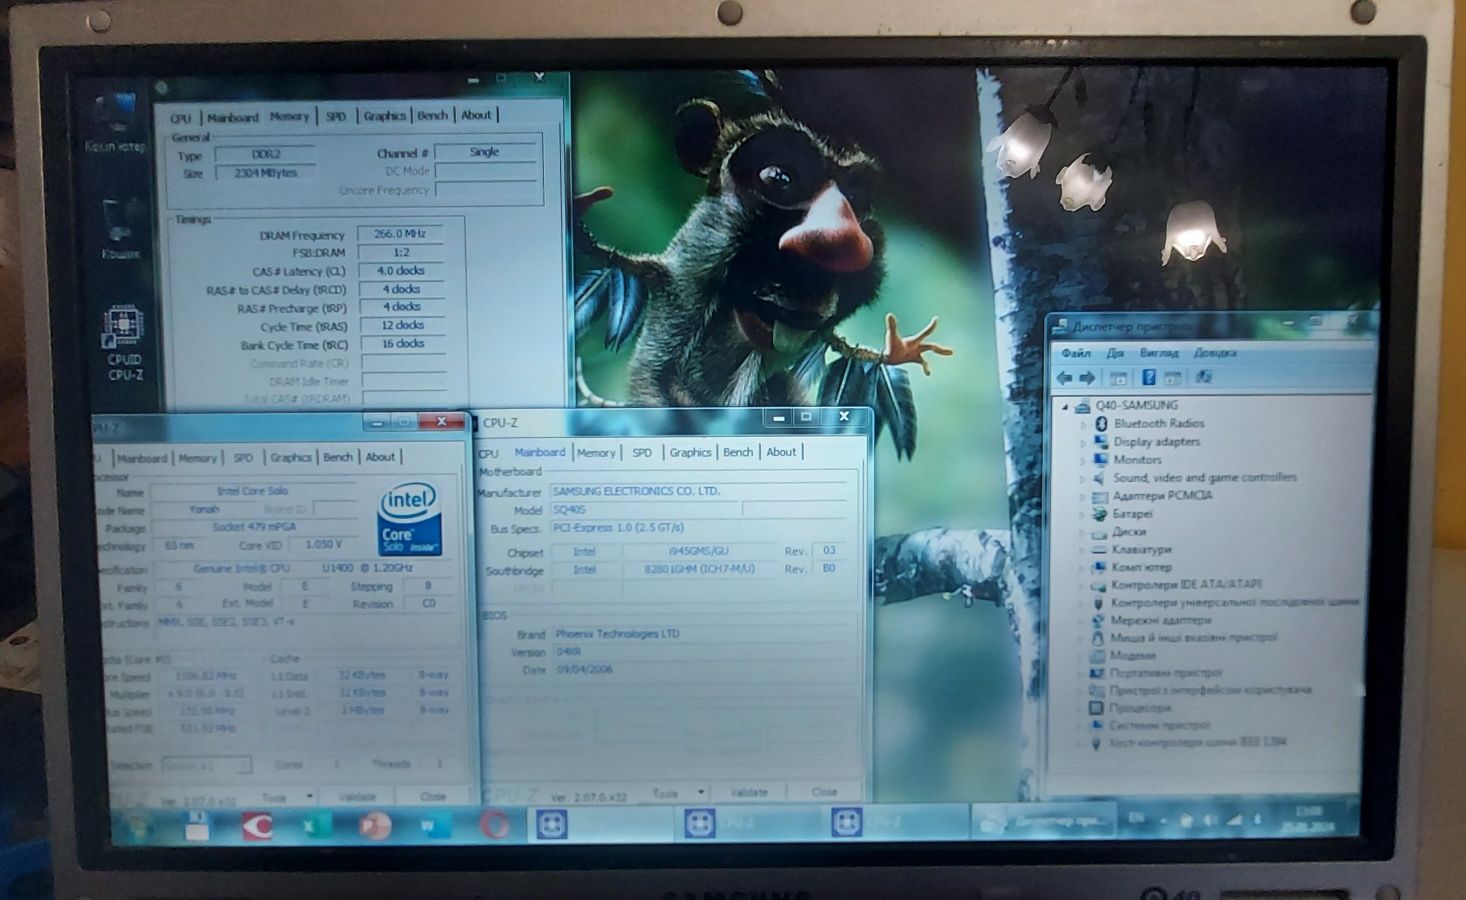Launch Excel from the taskbar
Image resolution: width=1466 pixels, height=900 pixels.
(314, 825)
